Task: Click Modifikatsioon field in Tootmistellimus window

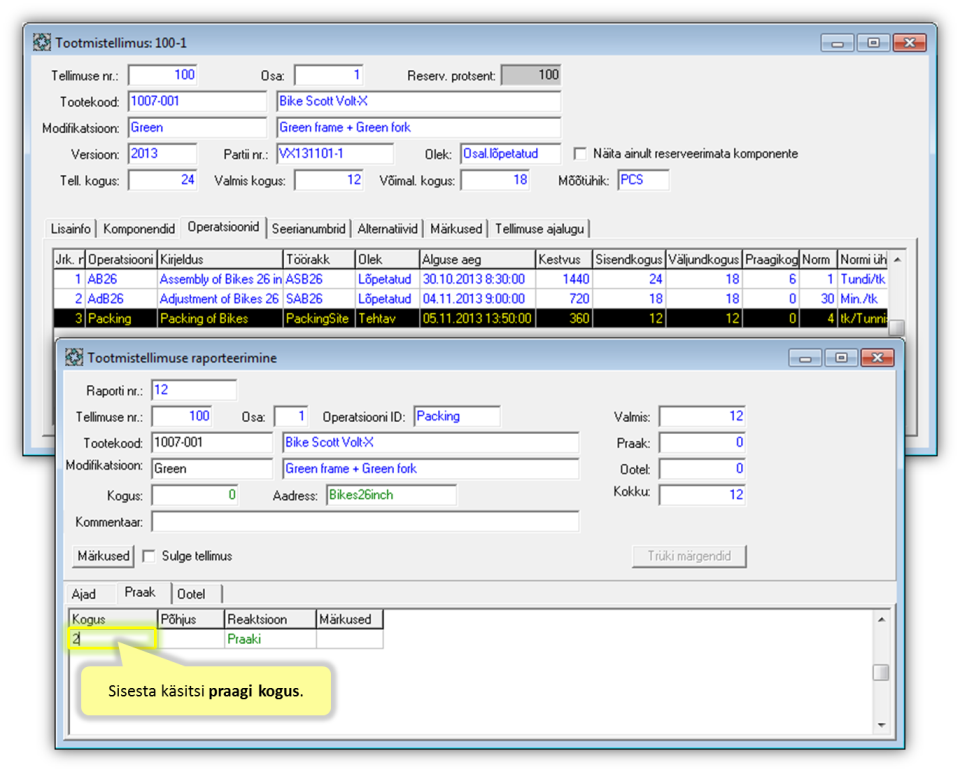Action: coord(197,127)
